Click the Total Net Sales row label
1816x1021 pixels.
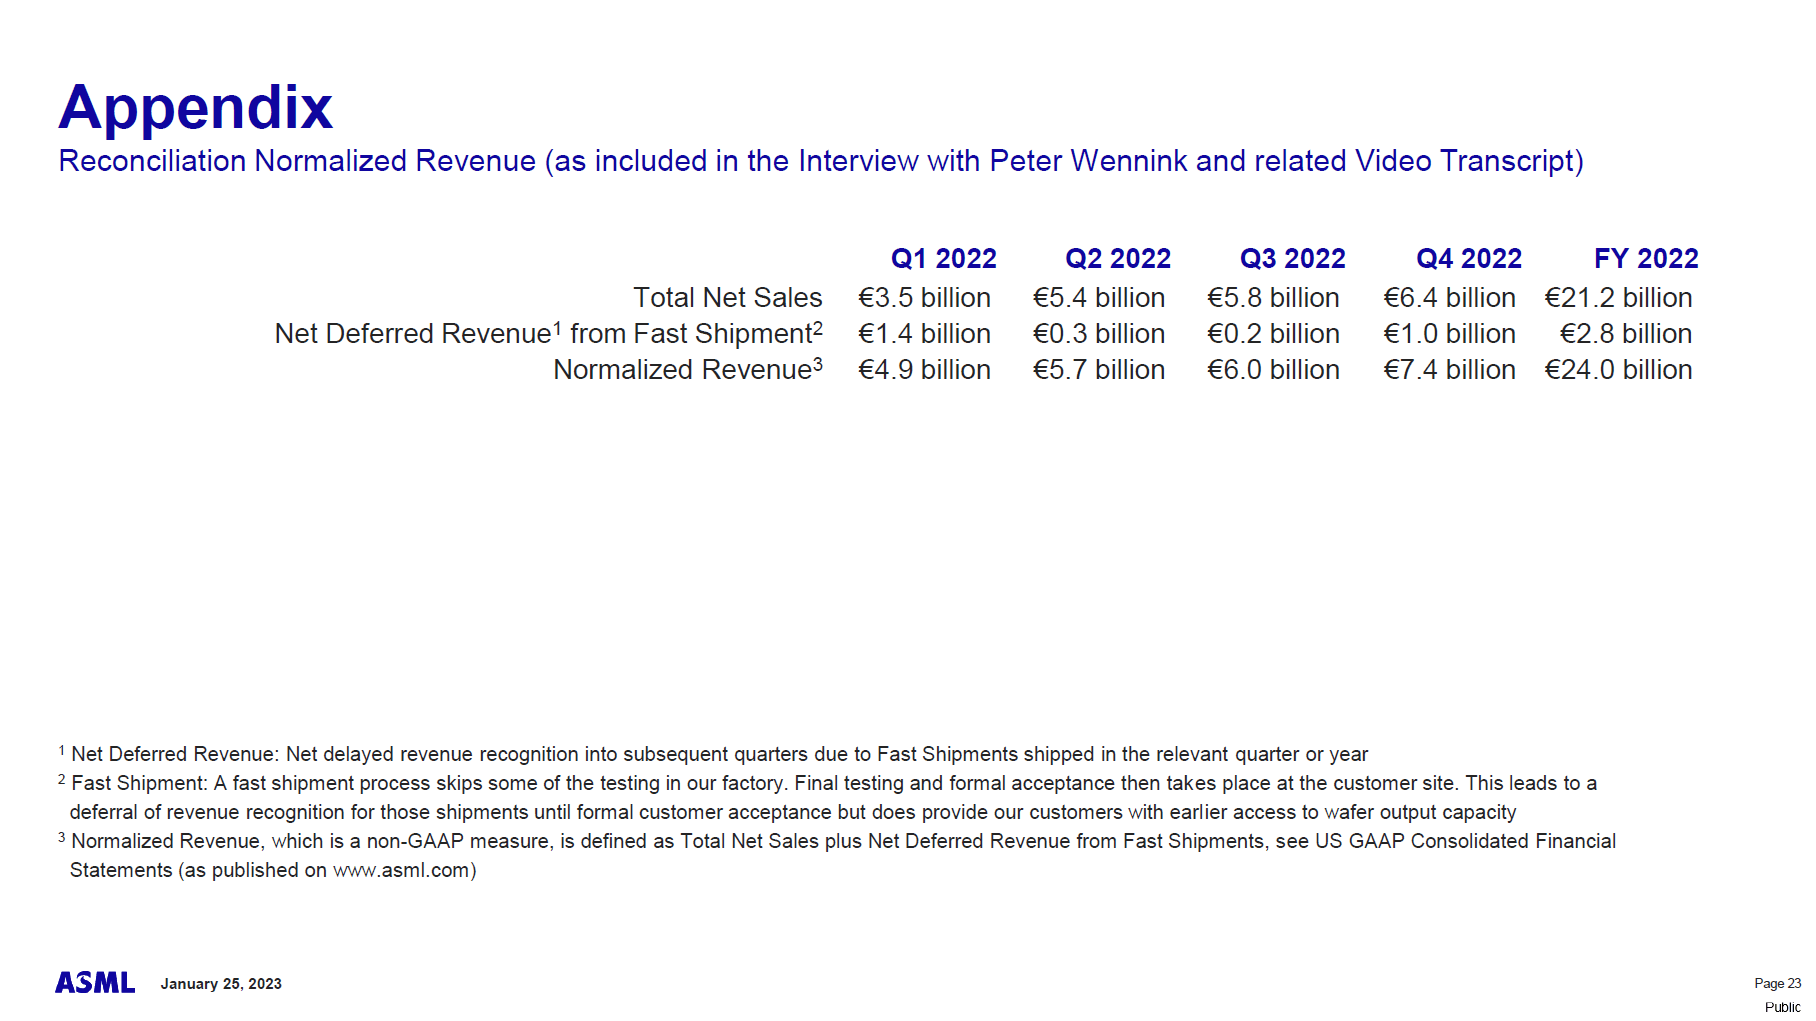click(x=728, y=298)
